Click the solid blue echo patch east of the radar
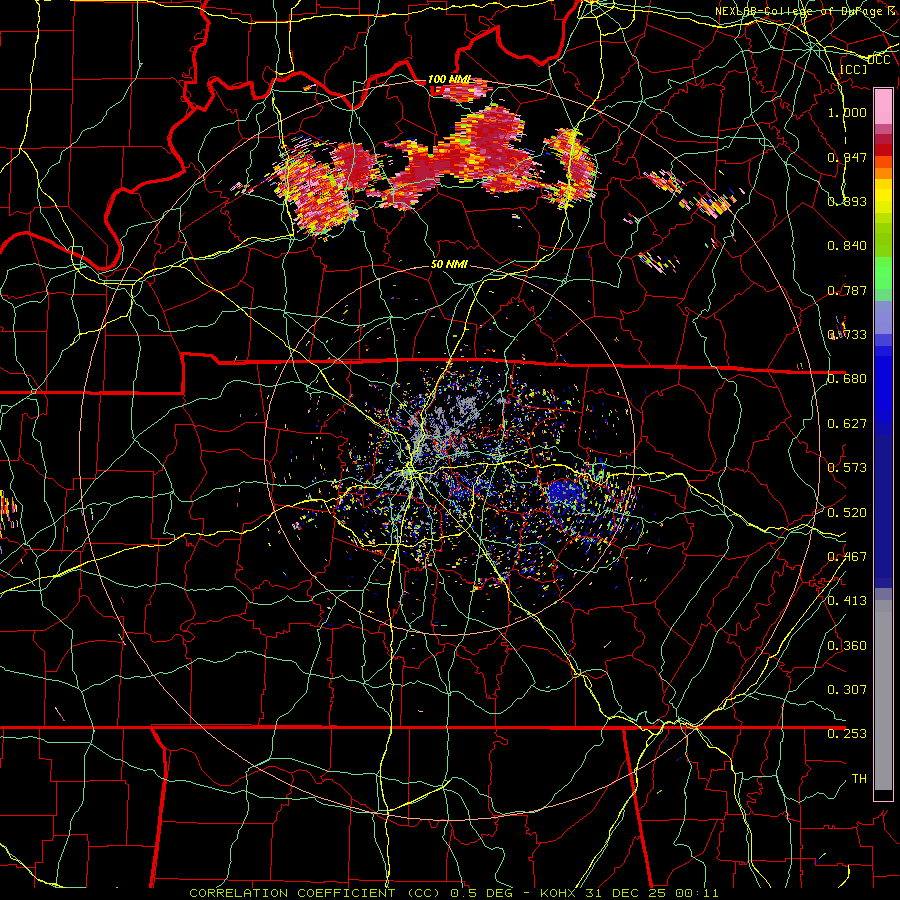Viewport: 900px width, 900px height. (x=565, y=494)
